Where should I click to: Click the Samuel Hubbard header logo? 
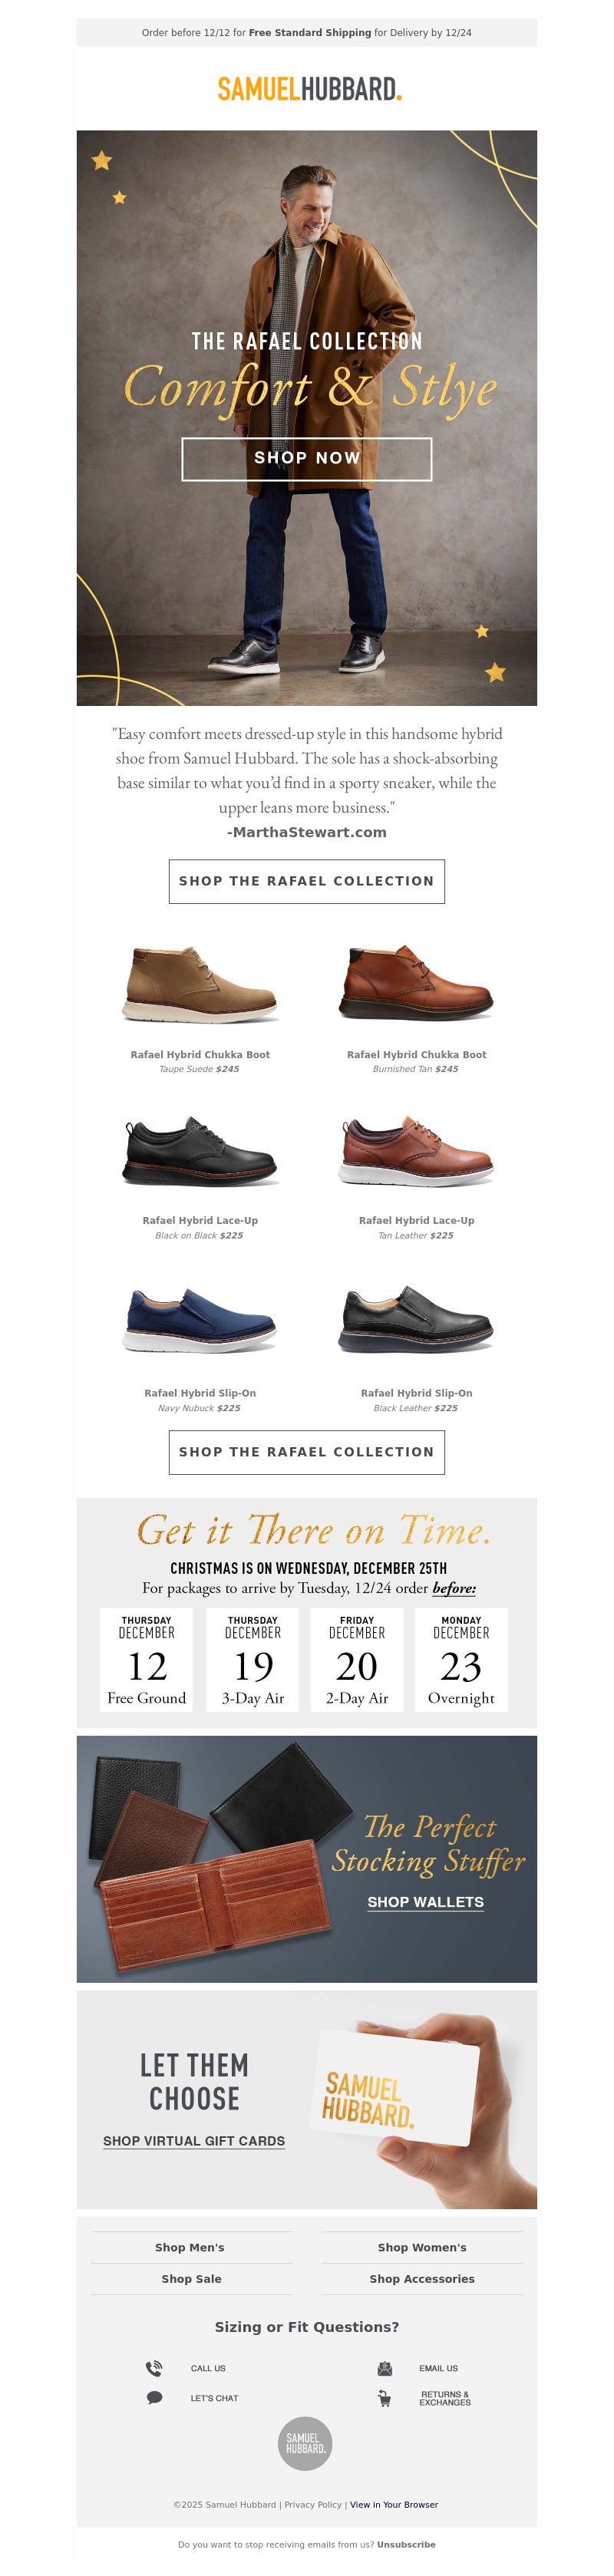pyautogui.click(x=309, y=89)
